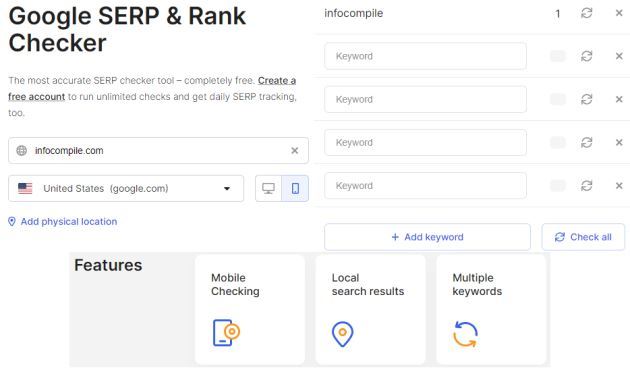This screenshot has height=374, width=630.
Task: Focus the first empty Keyword input
Action: (x=425, y=56)
